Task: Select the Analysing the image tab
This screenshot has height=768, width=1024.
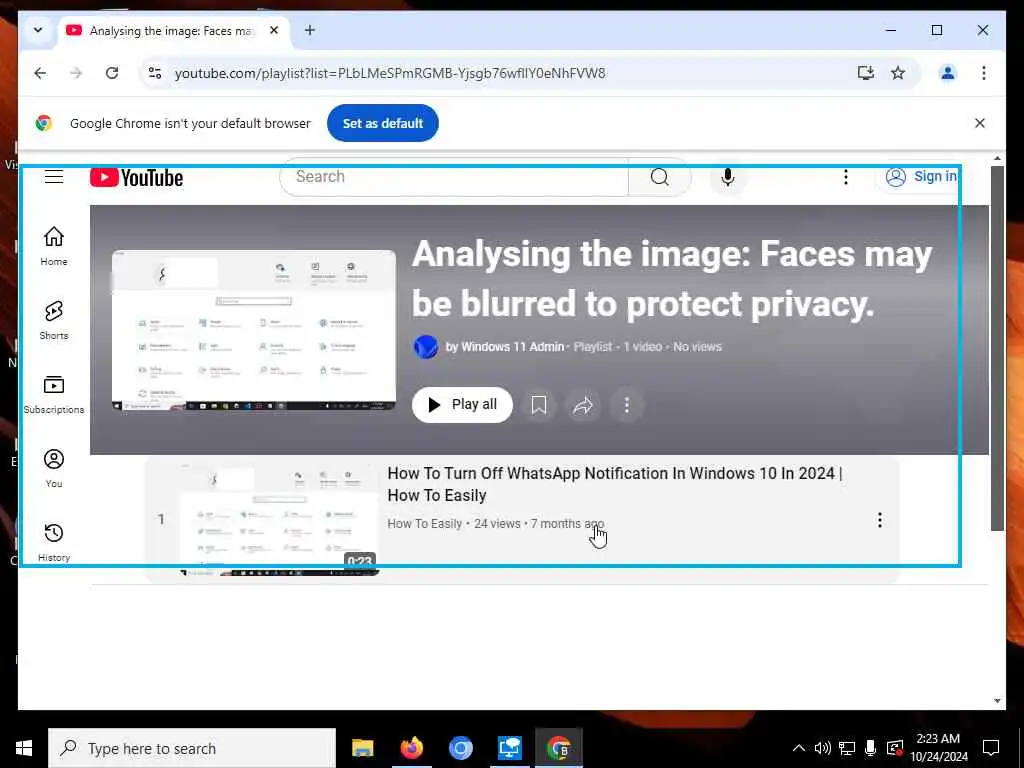Action: tap(171, 31)
